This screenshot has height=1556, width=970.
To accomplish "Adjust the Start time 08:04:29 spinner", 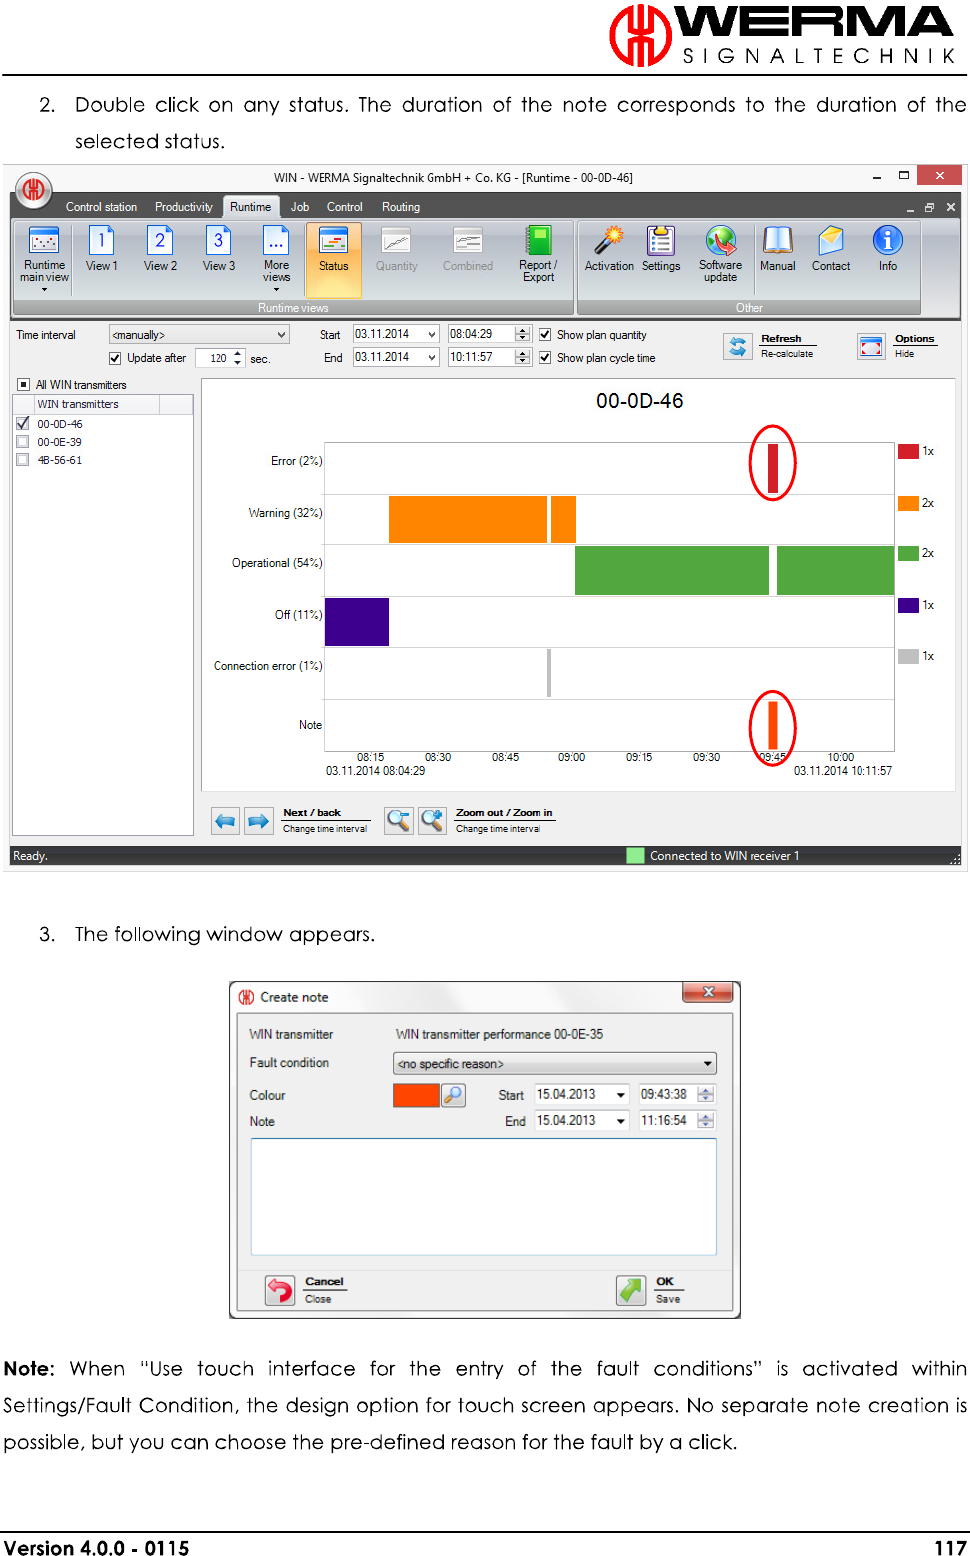I will 522,335.
